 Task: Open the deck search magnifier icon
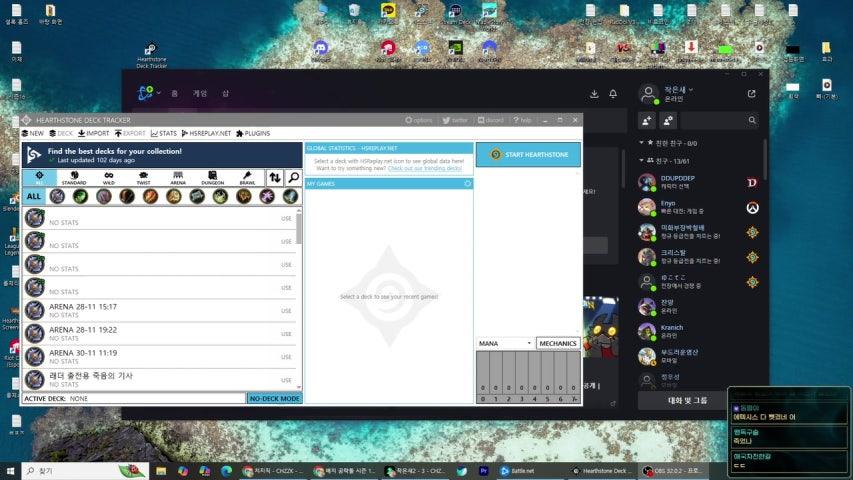tap(293, 178)
